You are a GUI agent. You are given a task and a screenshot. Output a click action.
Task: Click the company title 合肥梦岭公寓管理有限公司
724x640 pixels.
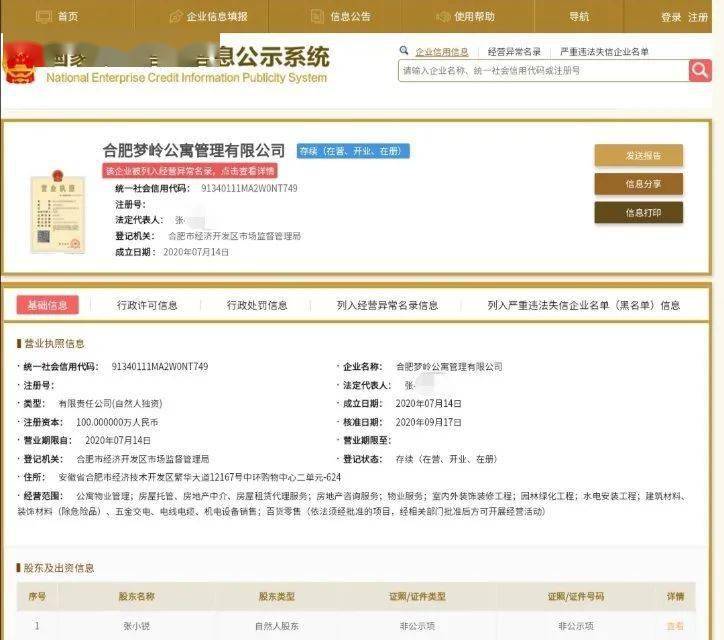click(193, 151)
